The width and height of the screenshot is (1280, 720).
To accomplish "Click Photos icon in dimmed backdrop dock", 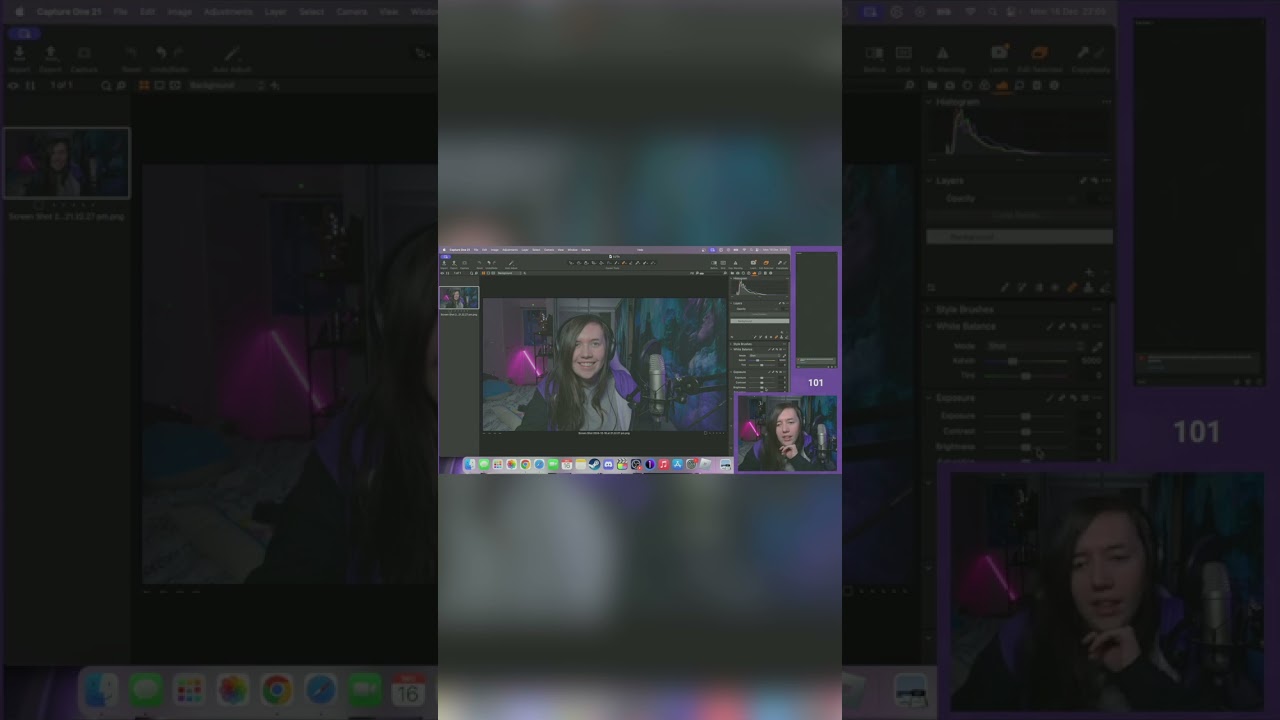I will tap(233, 690).
